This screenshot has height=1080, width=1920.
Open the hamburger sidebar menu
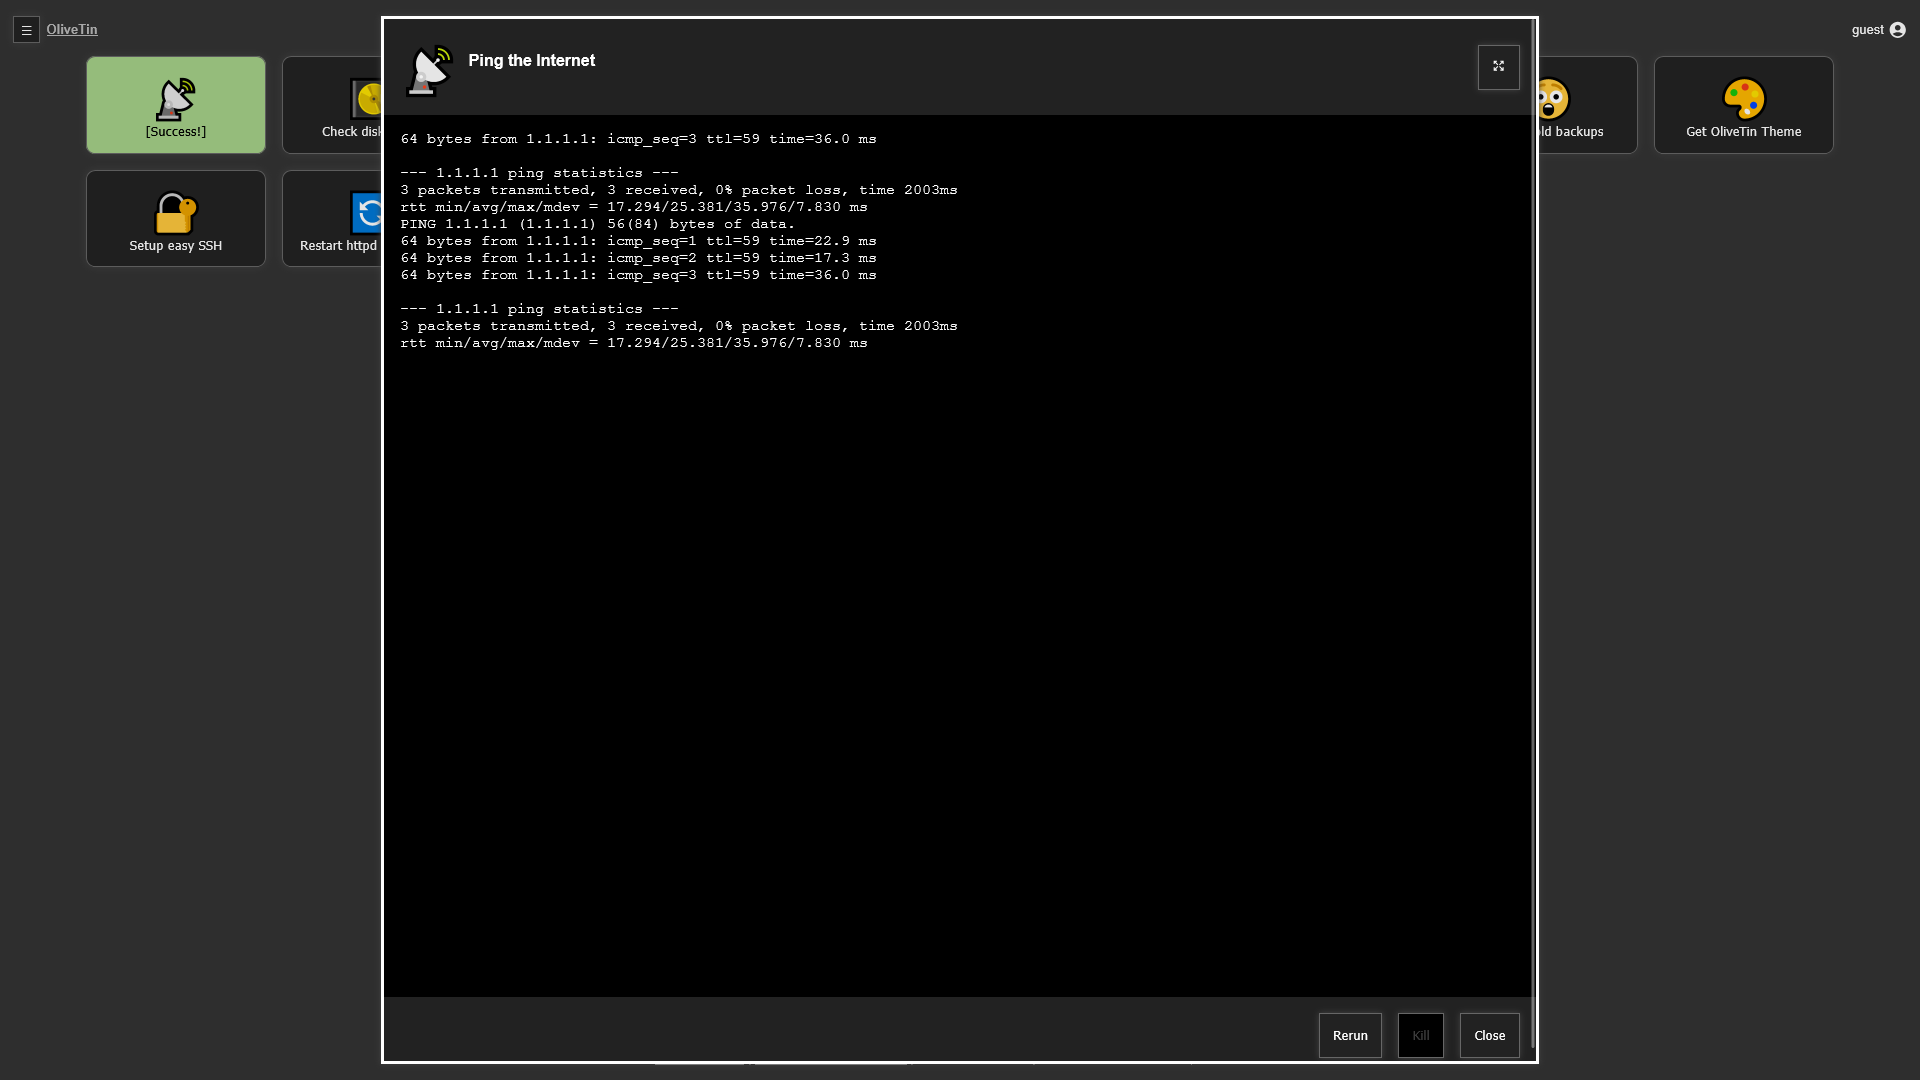(x=26, y=30)
